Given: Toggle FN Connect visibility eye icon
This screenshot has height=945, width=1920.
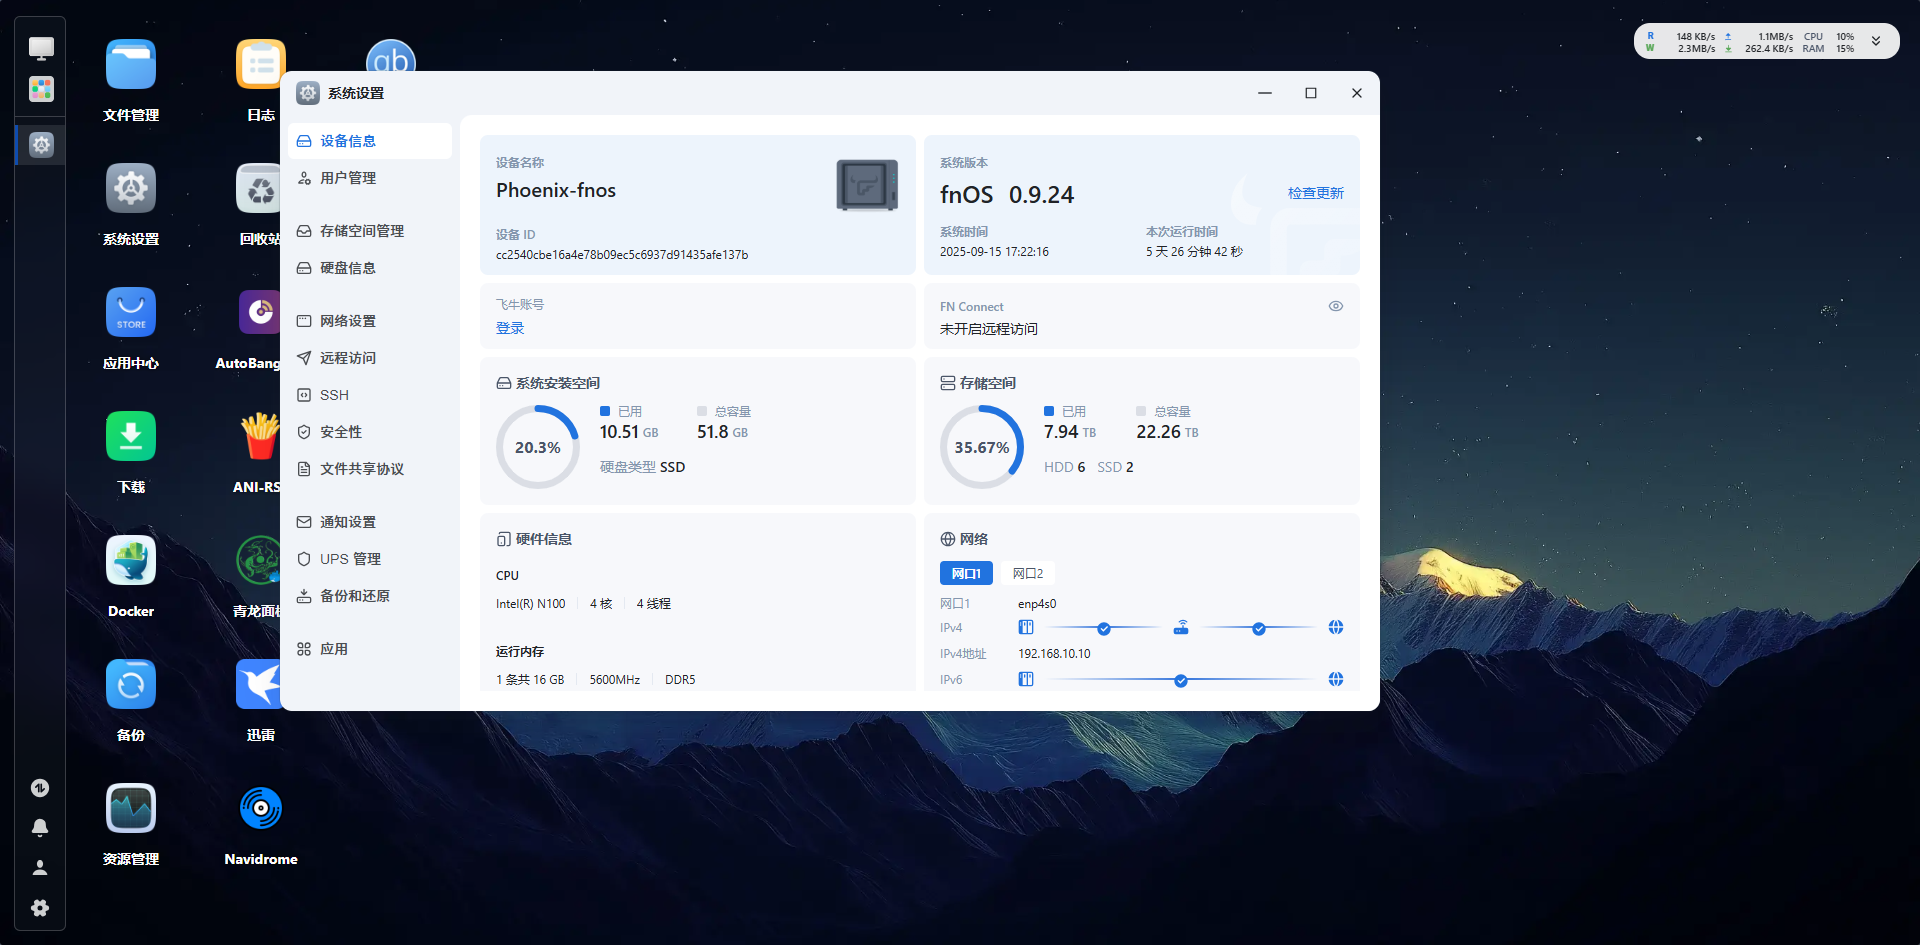Looking at the screenshot, I should click(1336, 306).
